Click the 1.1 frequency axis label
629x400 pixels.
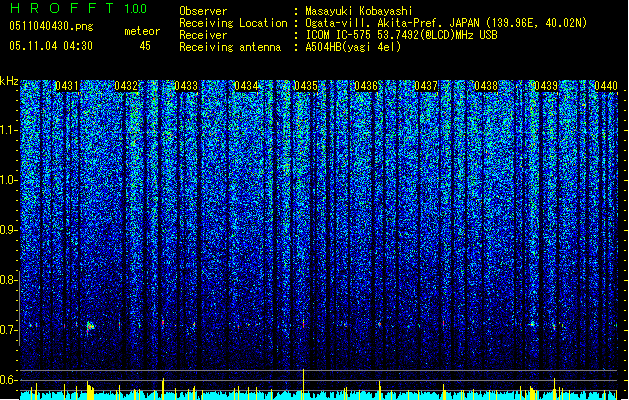[x=8, y=130]
